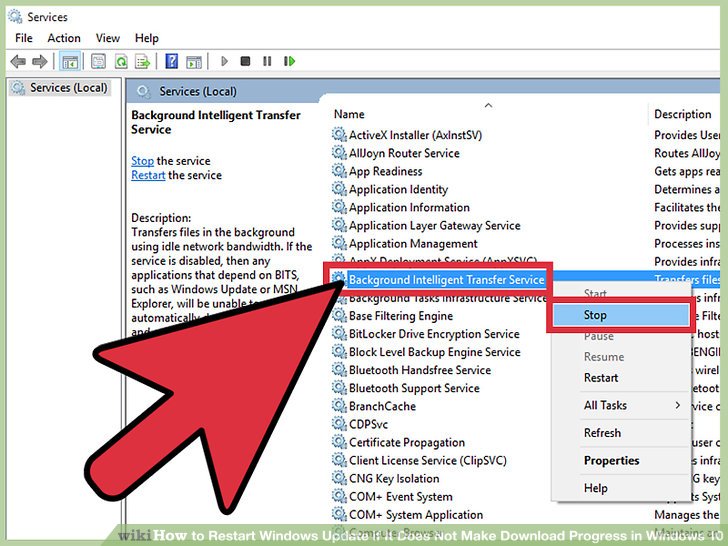Choose Refresh in the context menu
Screen dimensions: 728x546
pyautogui.click(x=621, y=433)
